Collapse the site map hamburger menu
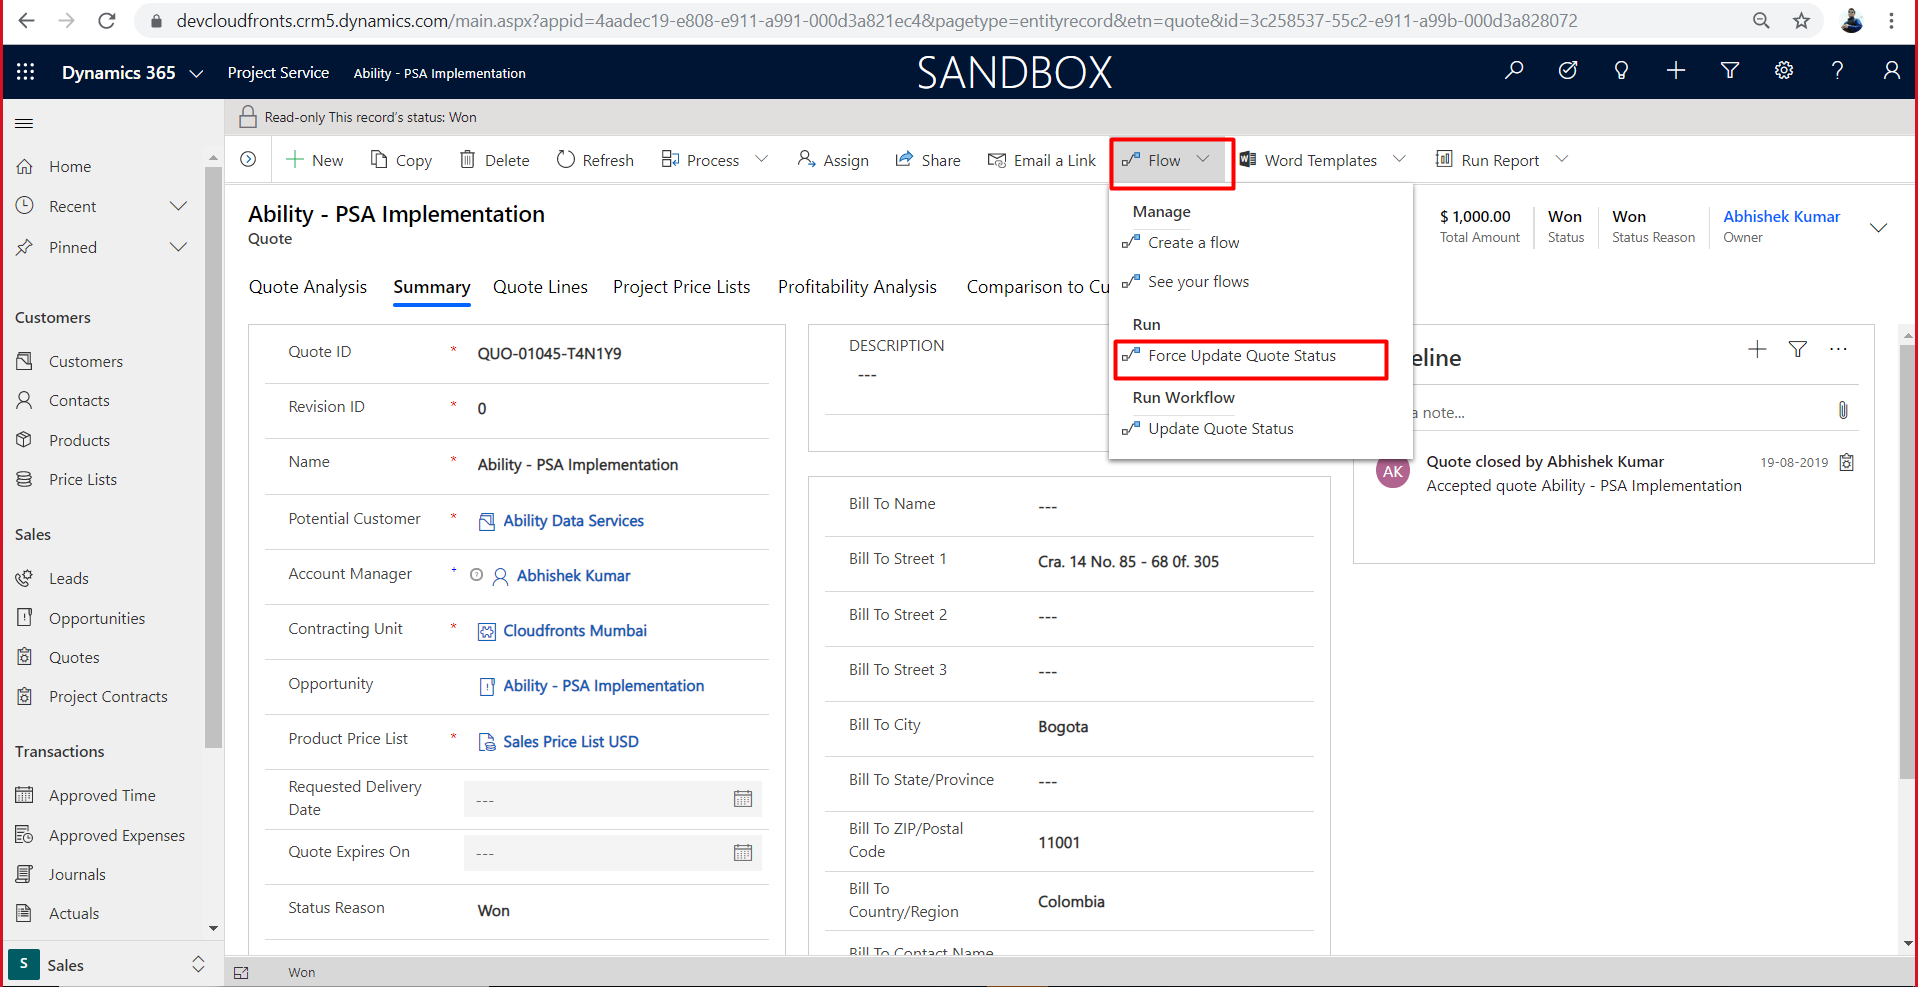The width and height of the screenshot is (1918, 987). 24,123
